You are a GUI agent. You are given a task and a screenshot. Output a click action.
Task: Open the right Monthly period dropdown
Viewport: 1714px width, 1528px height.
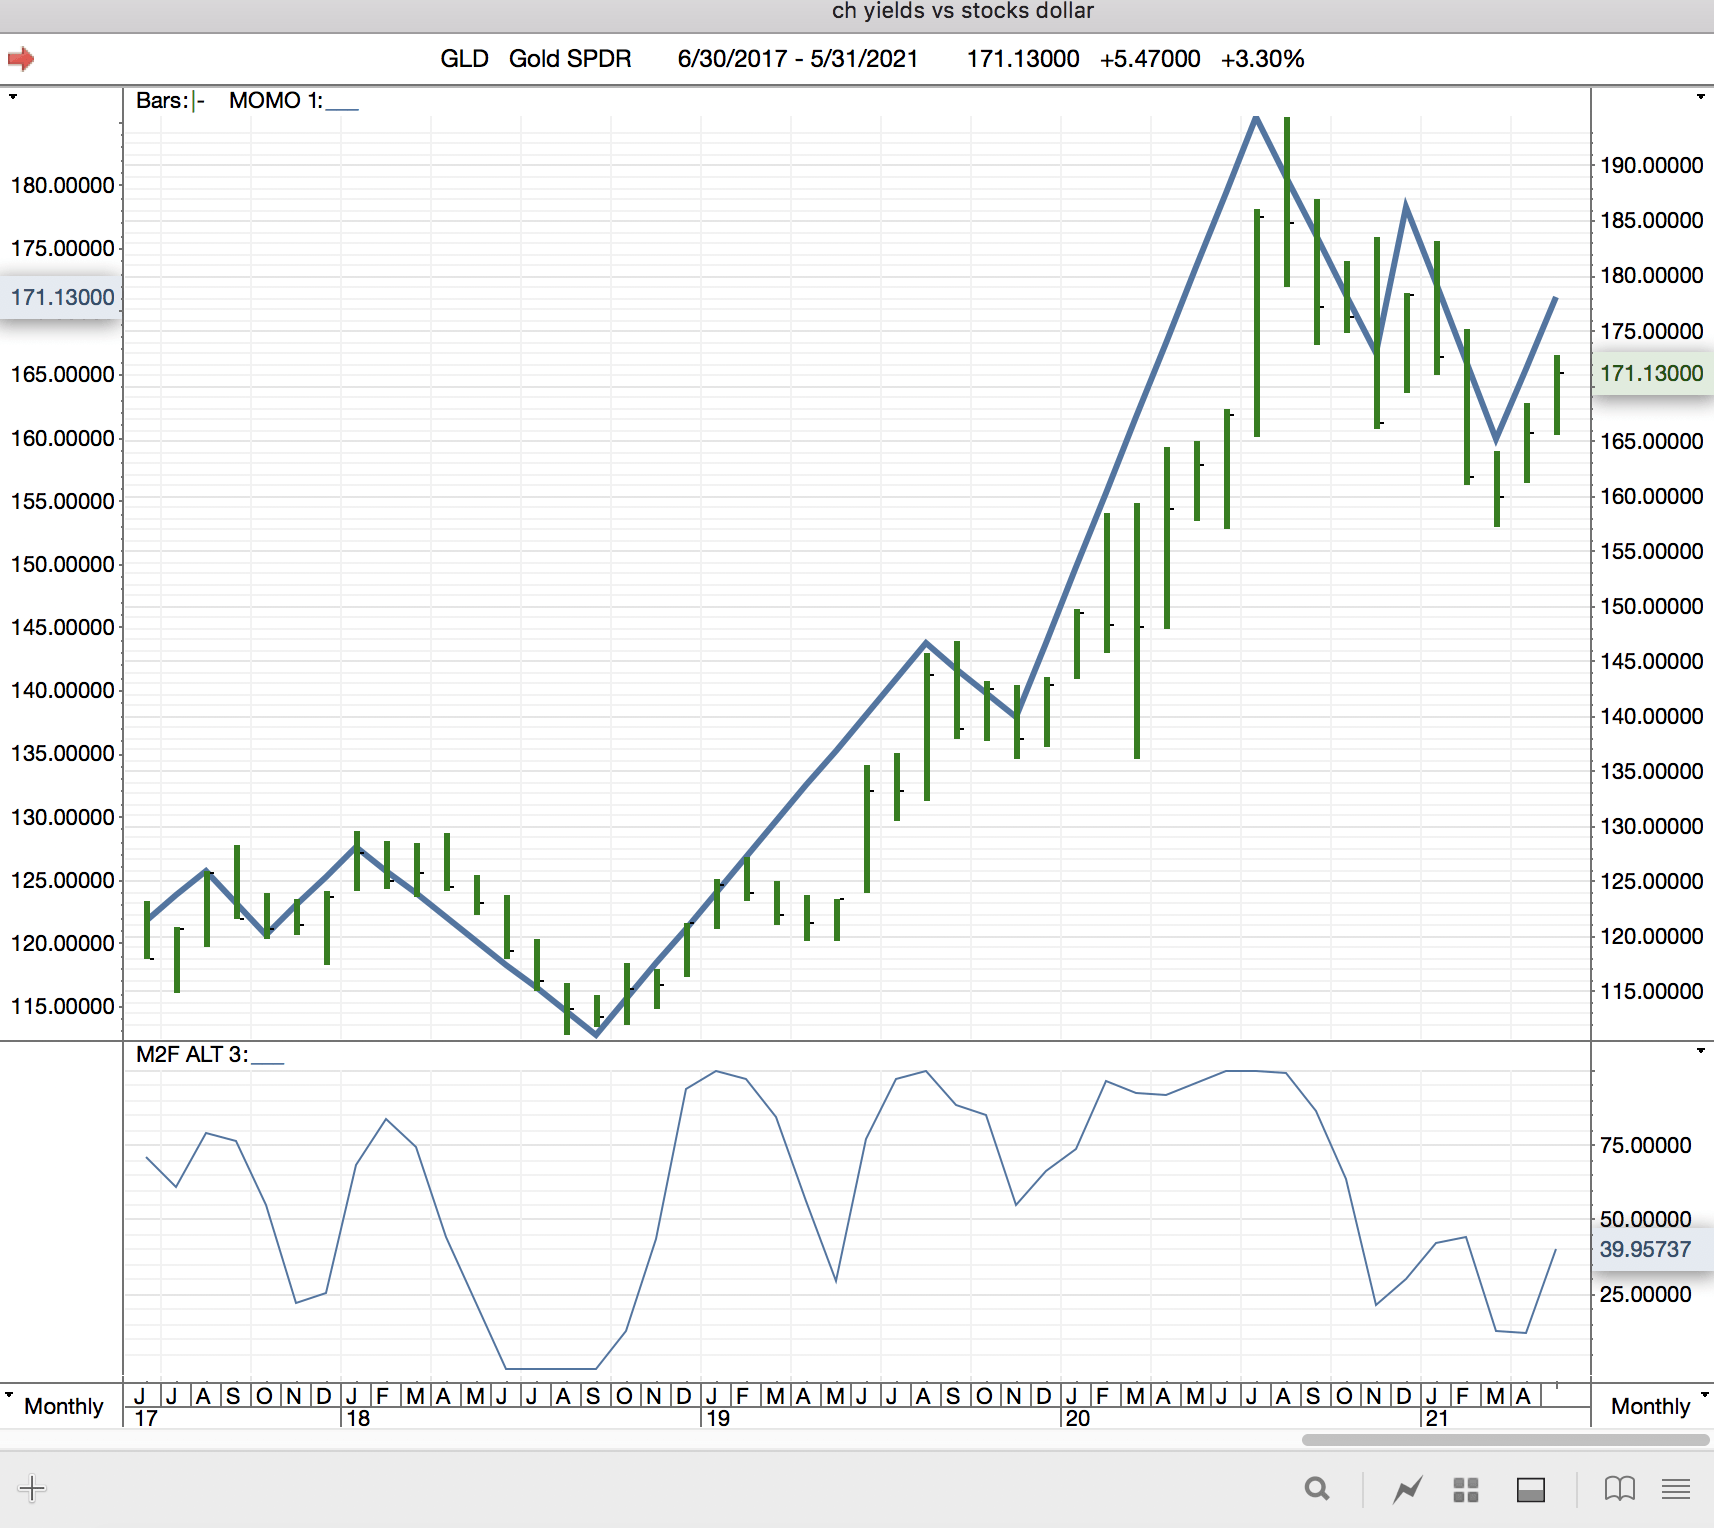point(1659,1405)
